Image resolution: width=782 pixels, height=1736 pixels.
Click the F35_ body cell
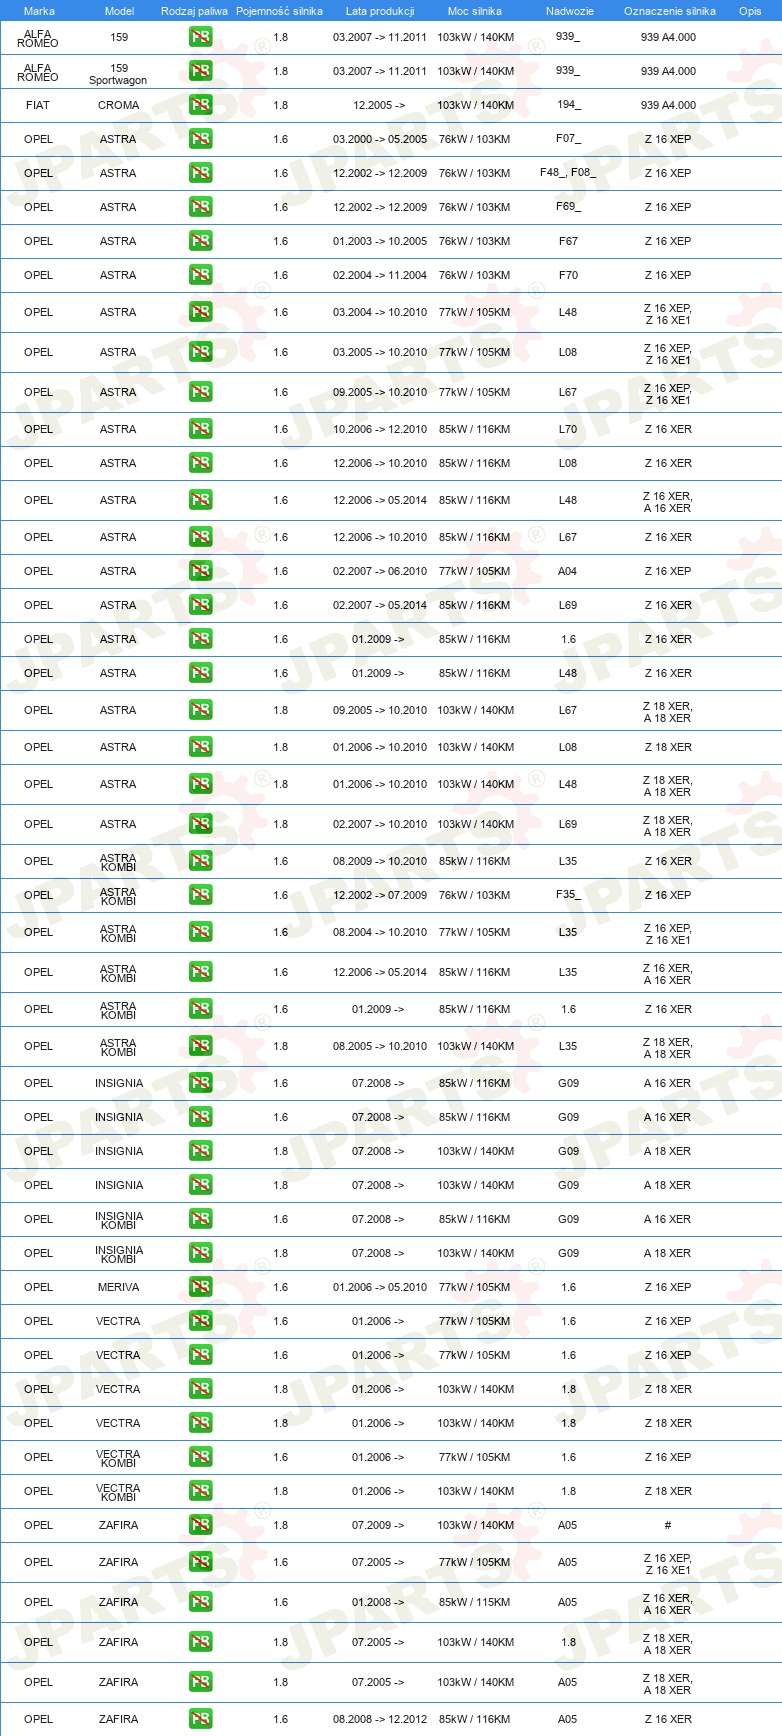tap(568, 895)
